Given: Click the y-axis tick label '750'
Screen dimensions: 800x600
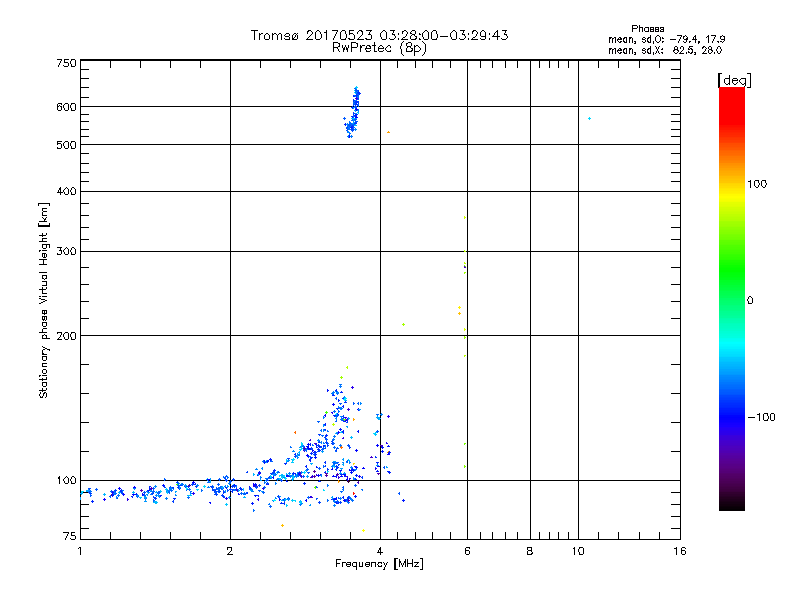Looking at the screenshot, I should pyautogui.click(x=66, y=63).
